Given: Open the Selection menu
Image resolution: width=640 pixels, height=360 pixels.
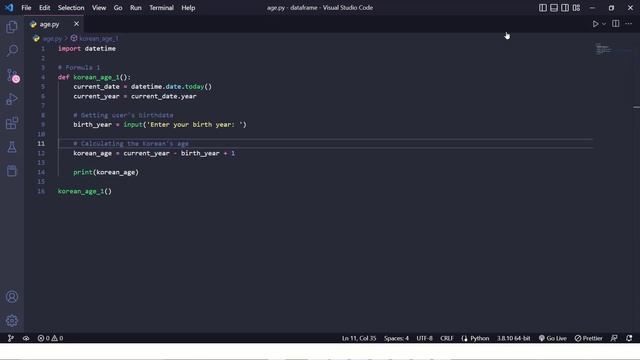Looking at the screenshot, I should [x=71, y=8].
